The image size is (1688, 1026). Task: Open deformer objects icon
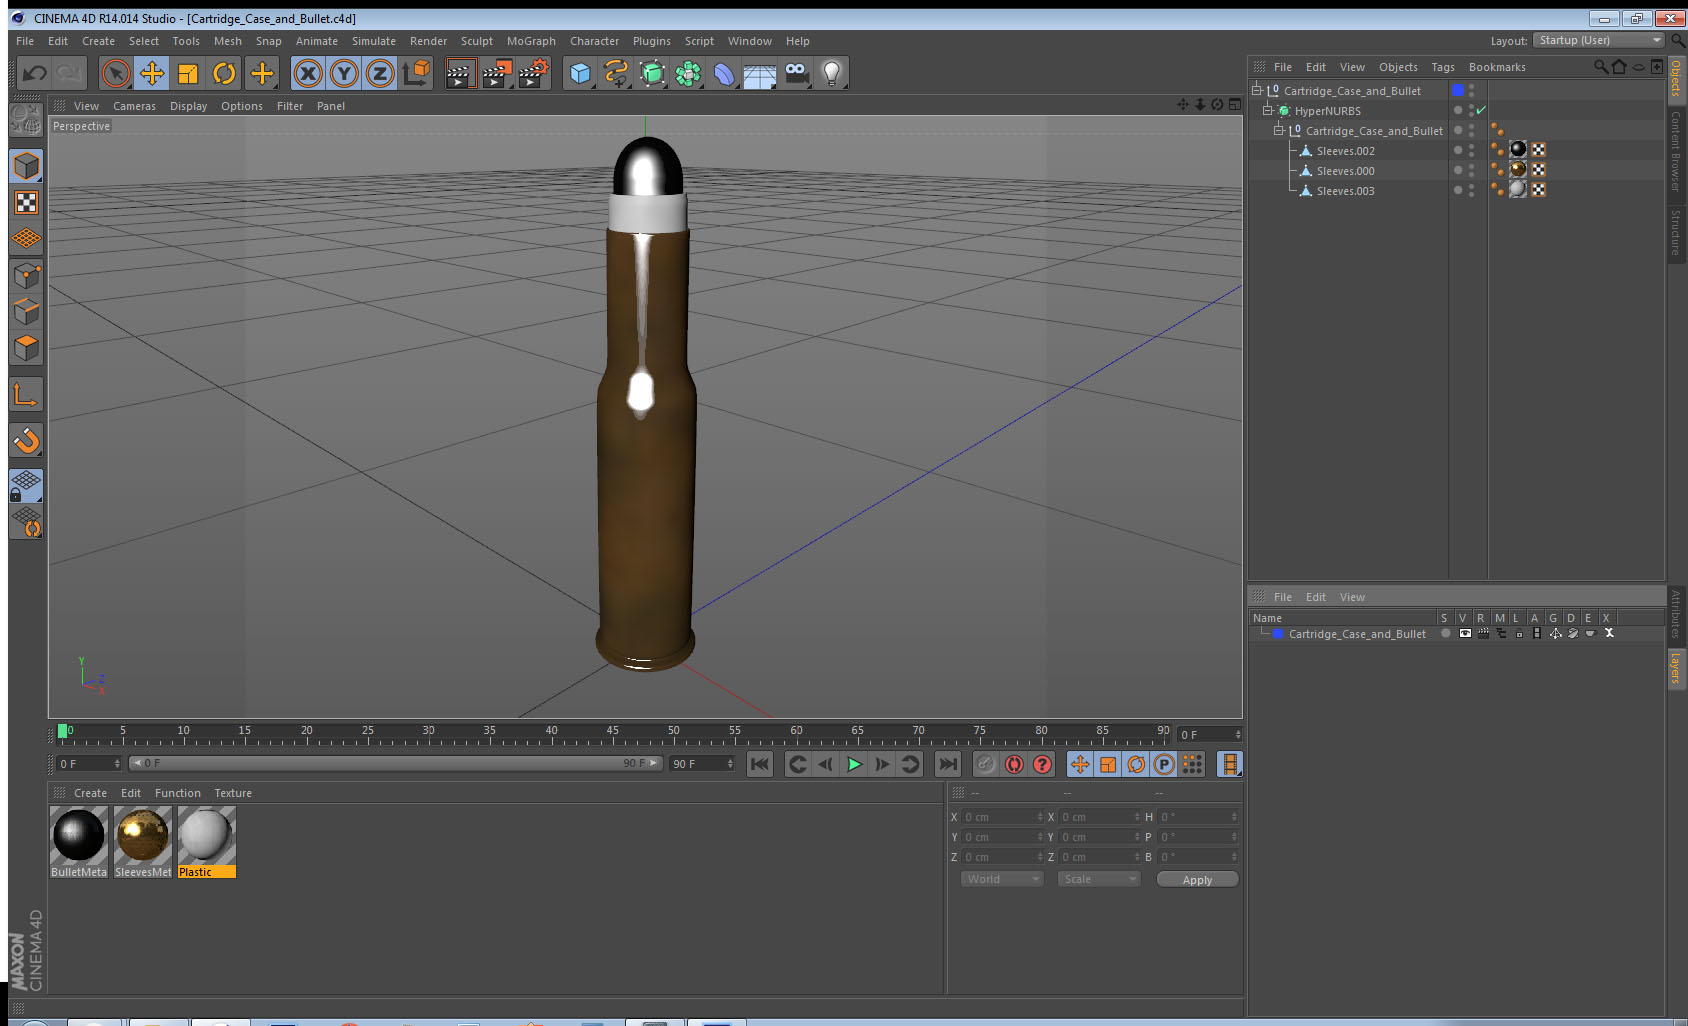724,73
